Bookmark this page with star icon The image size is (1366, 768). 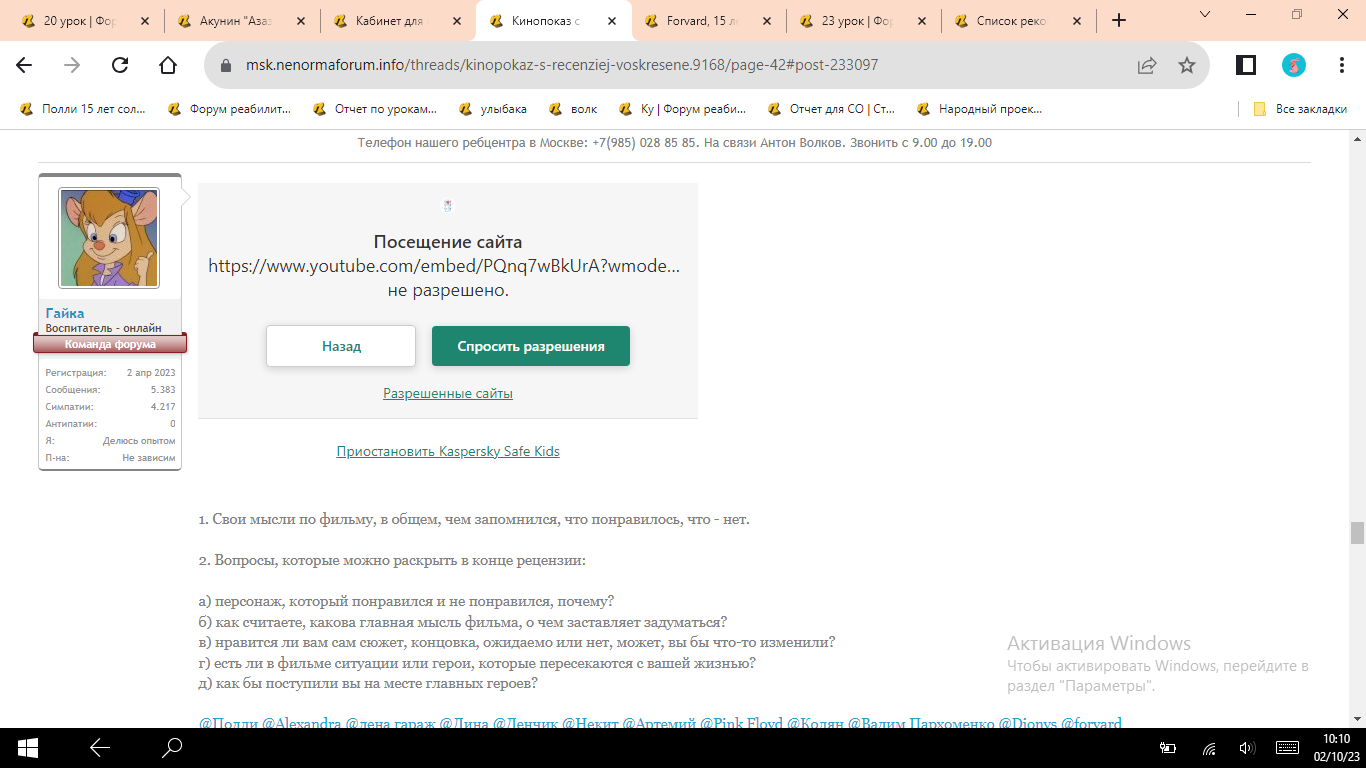point(1187,65)
